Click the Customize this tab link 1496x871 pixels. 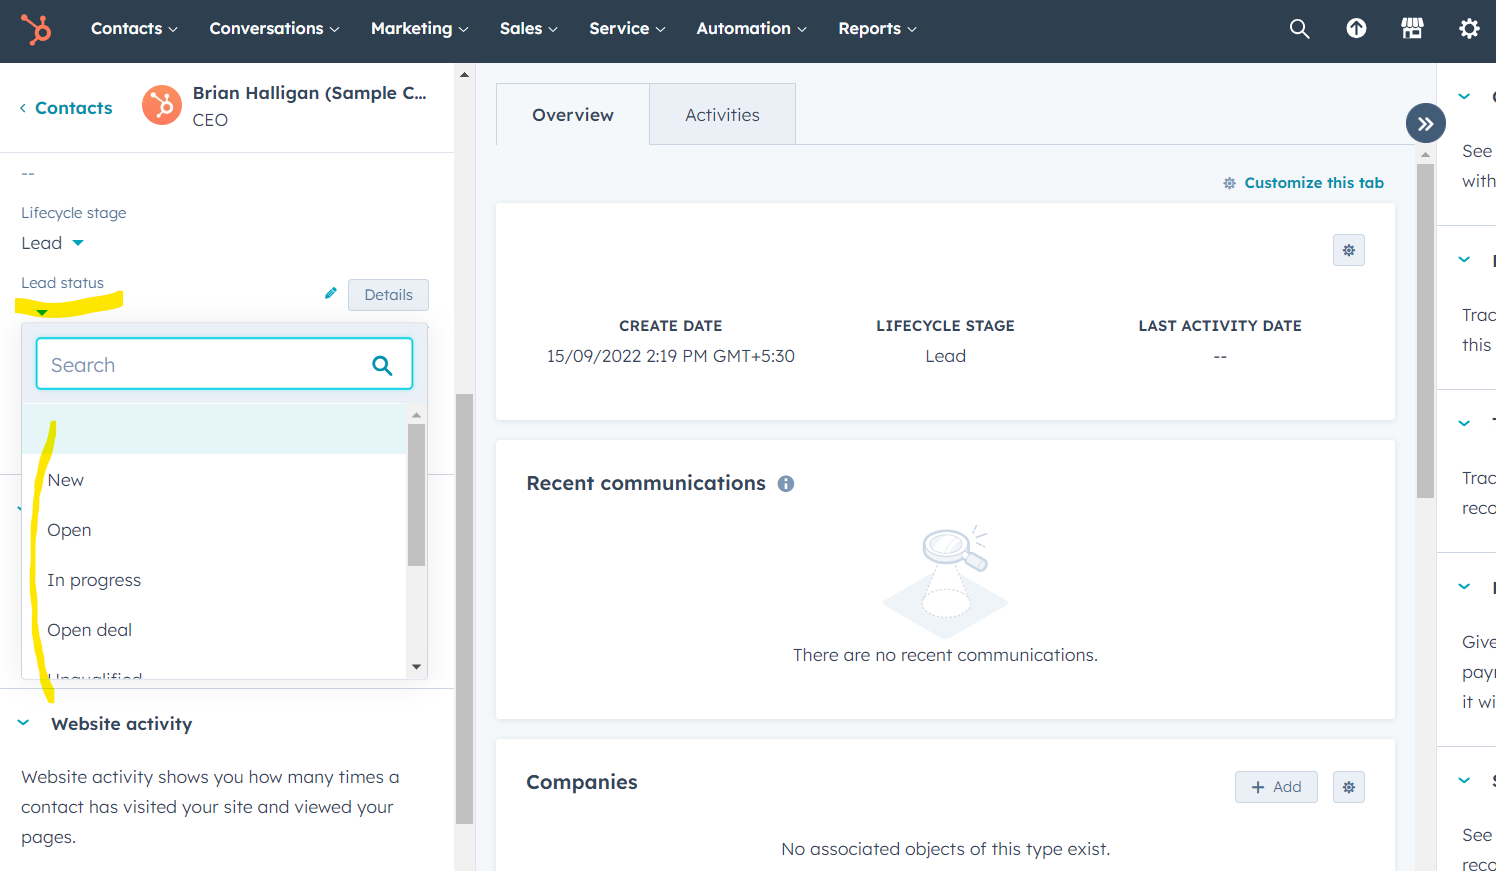[1314, 183]
